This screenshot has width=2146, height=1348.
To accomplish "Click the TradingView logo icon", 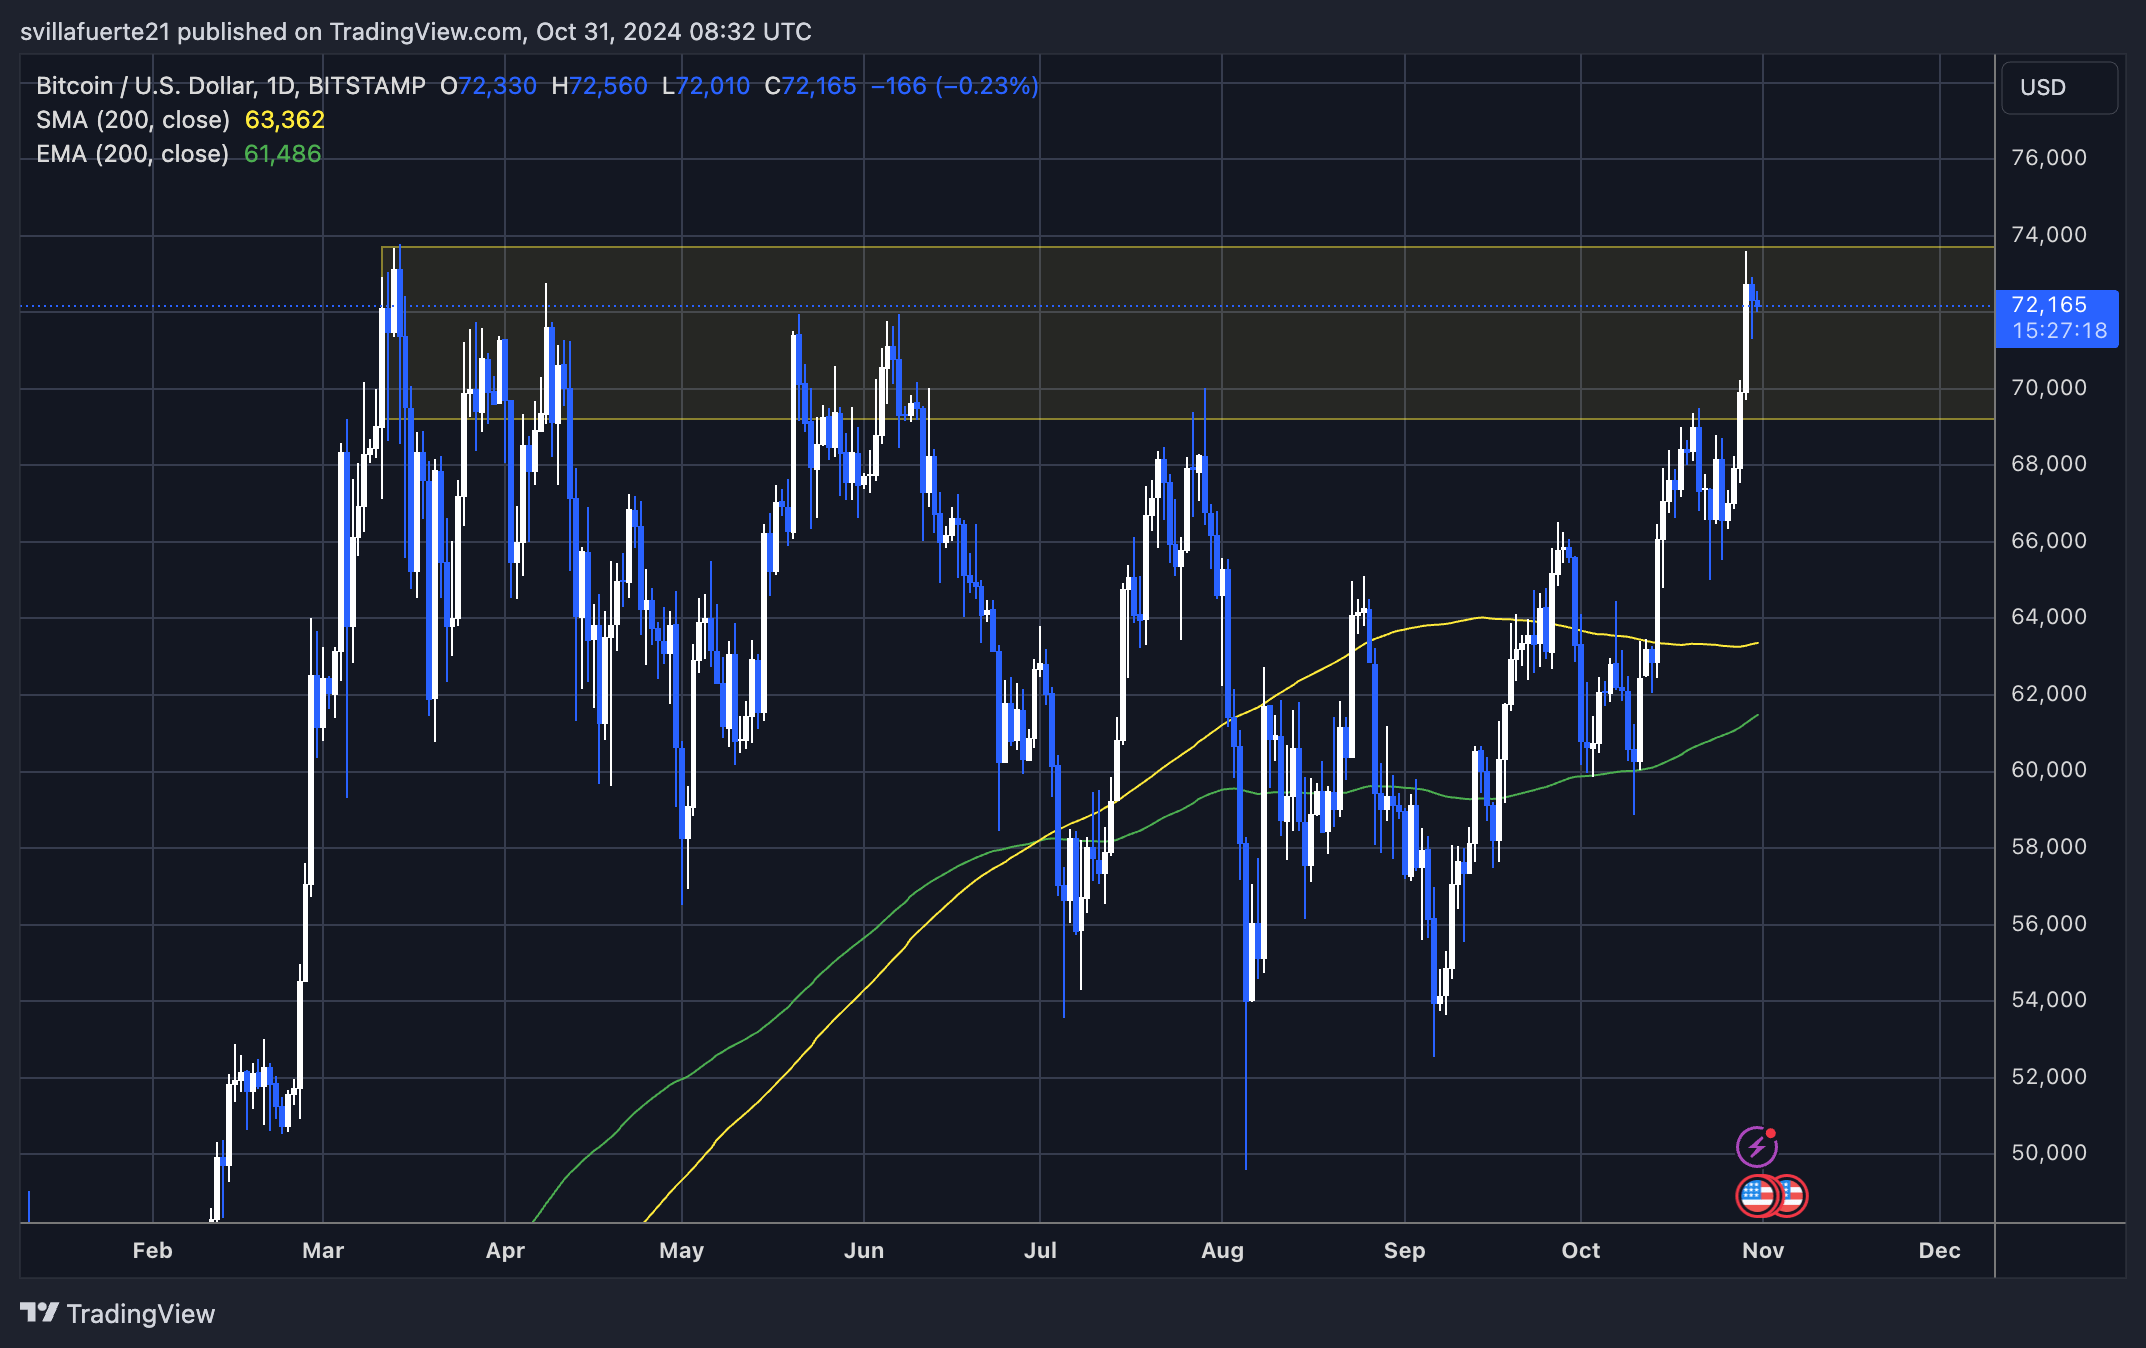I will click(39, 1312).
